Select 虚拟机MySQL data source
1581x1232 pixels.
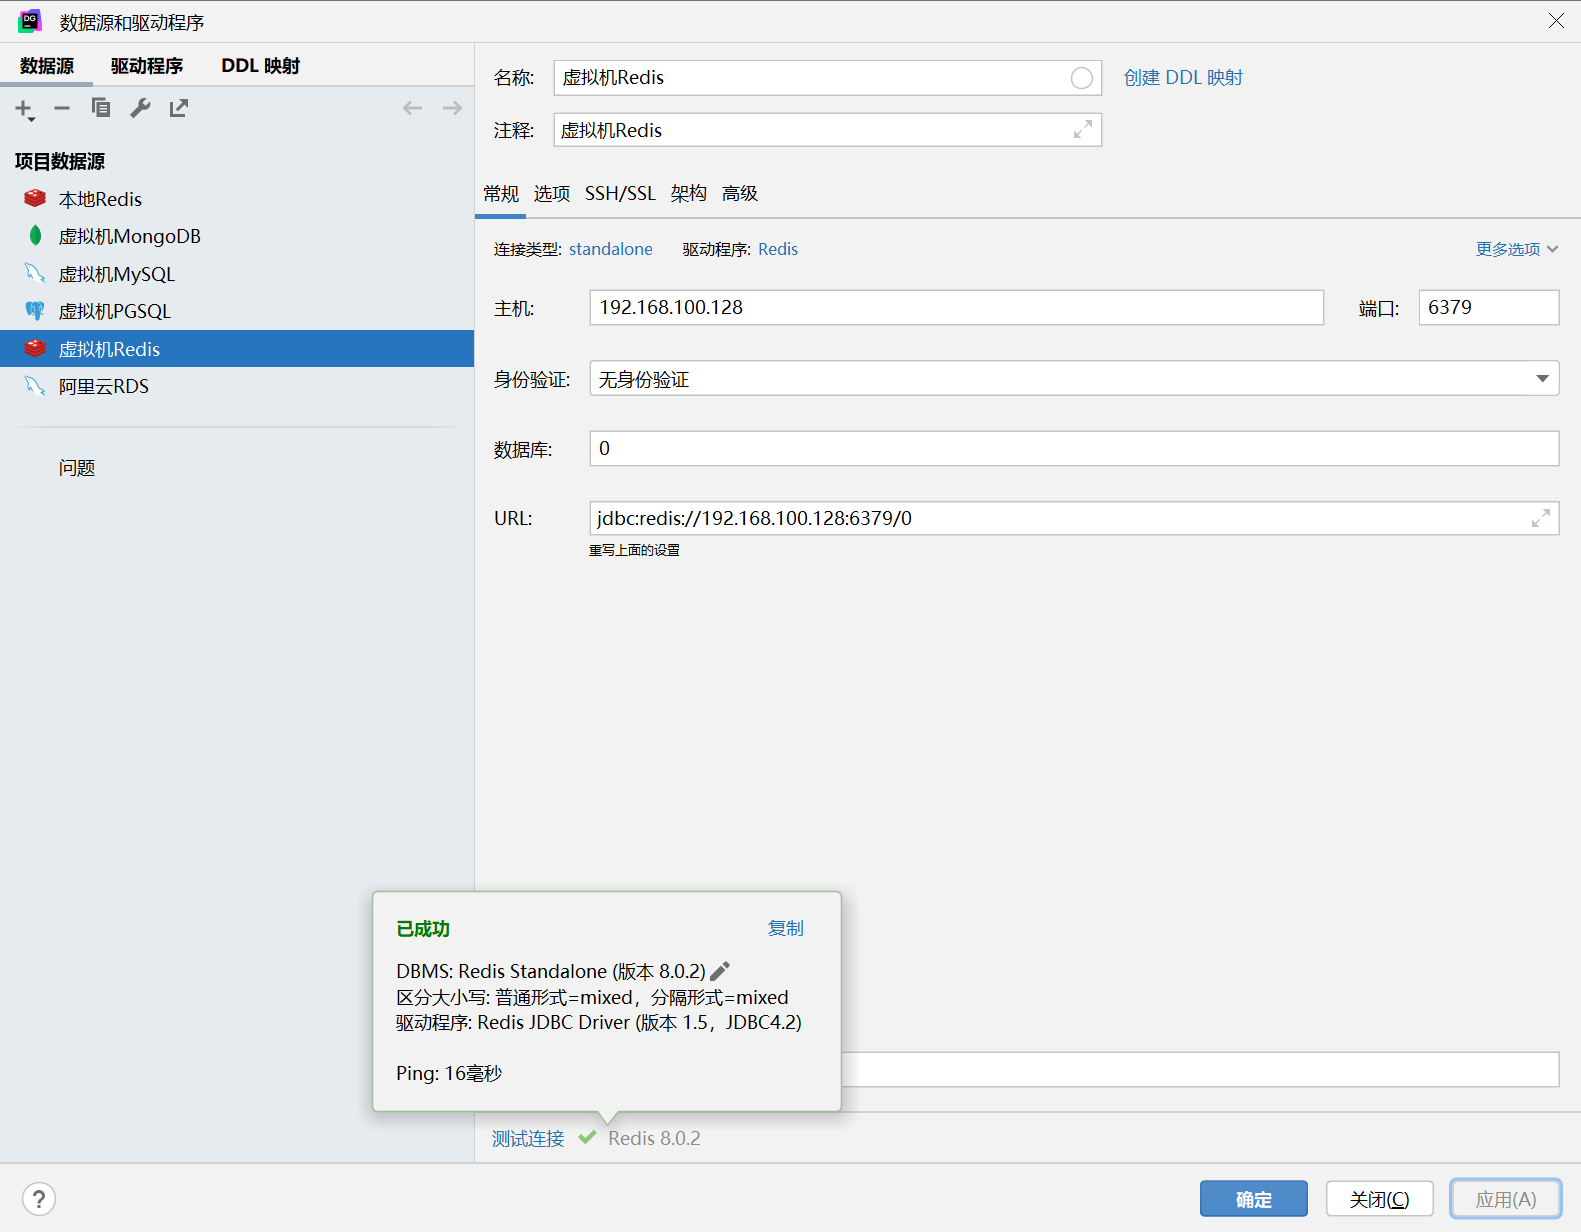pos(237,274)
